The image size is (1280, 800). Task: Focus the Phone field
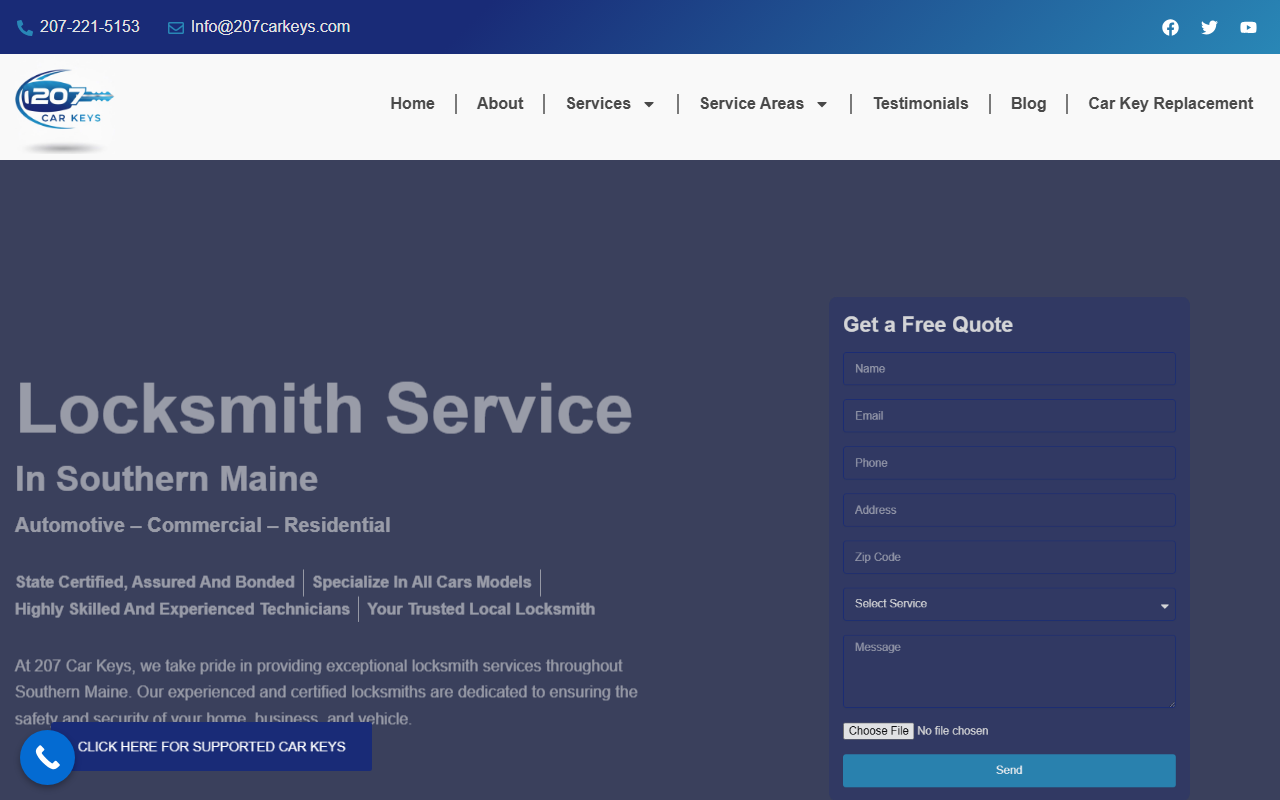1009,463
